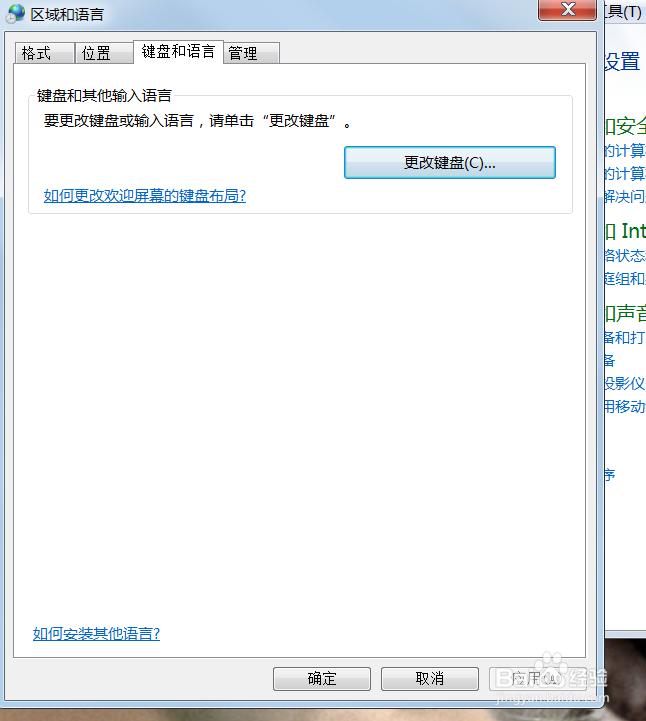Click the 声音 heading in Control Panel window
Image resolution: width=646 pixels, height=721 pixels.
(625, 313)
